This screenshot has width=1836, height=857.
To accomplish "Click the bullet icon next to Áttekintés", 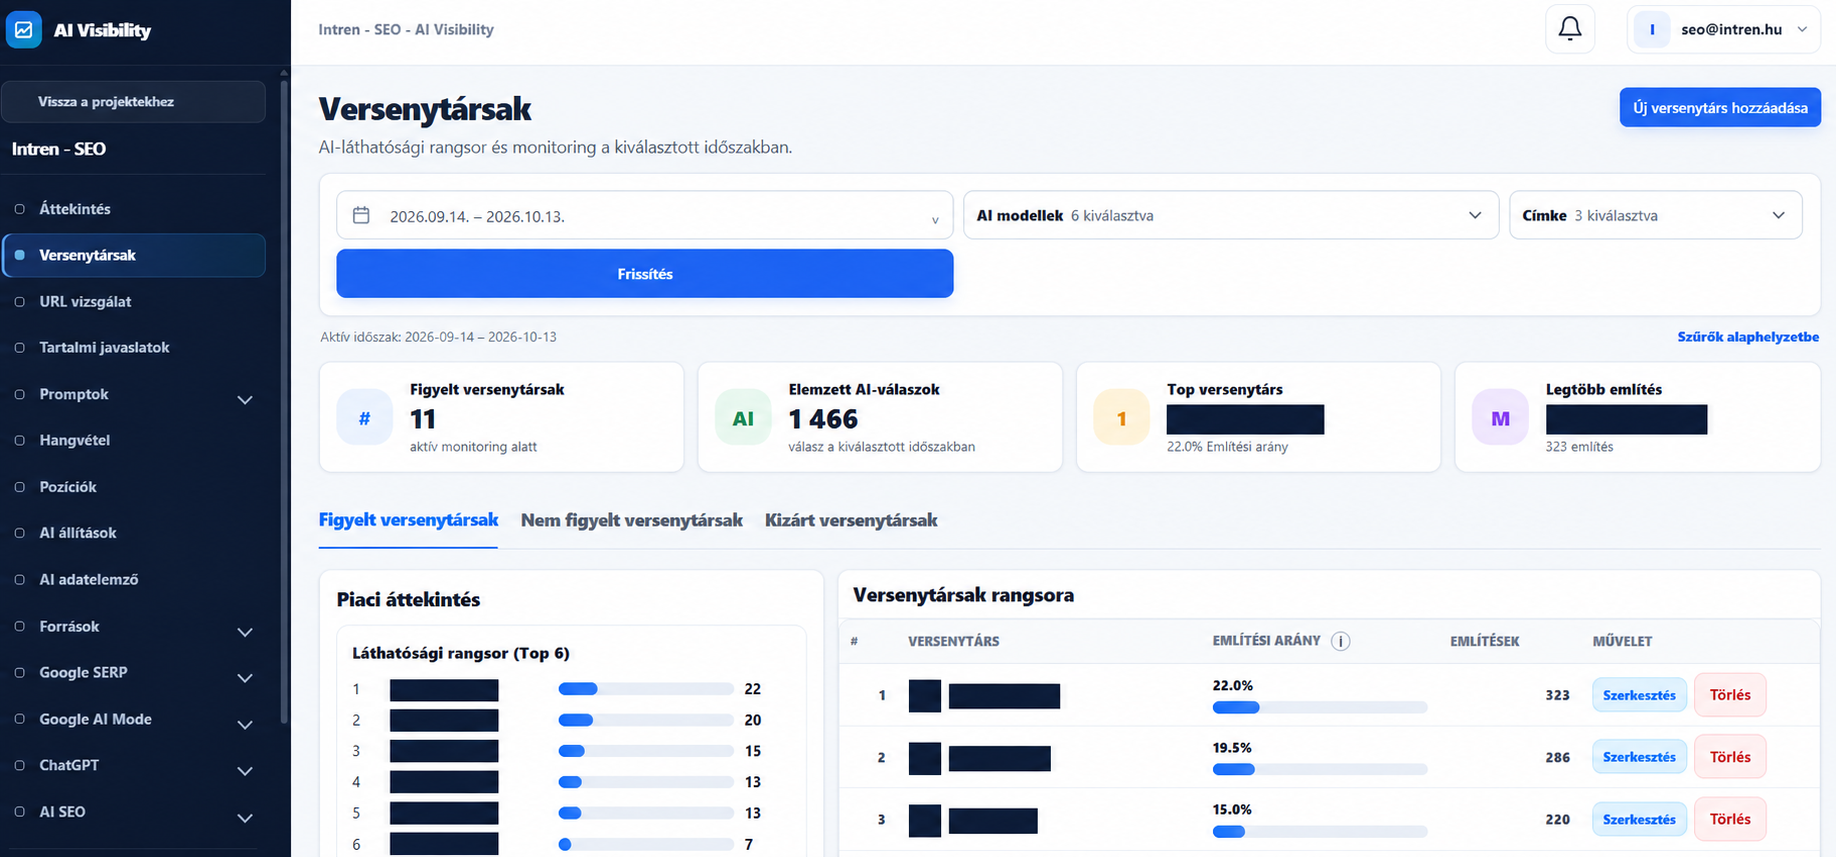I will (19, 209).
